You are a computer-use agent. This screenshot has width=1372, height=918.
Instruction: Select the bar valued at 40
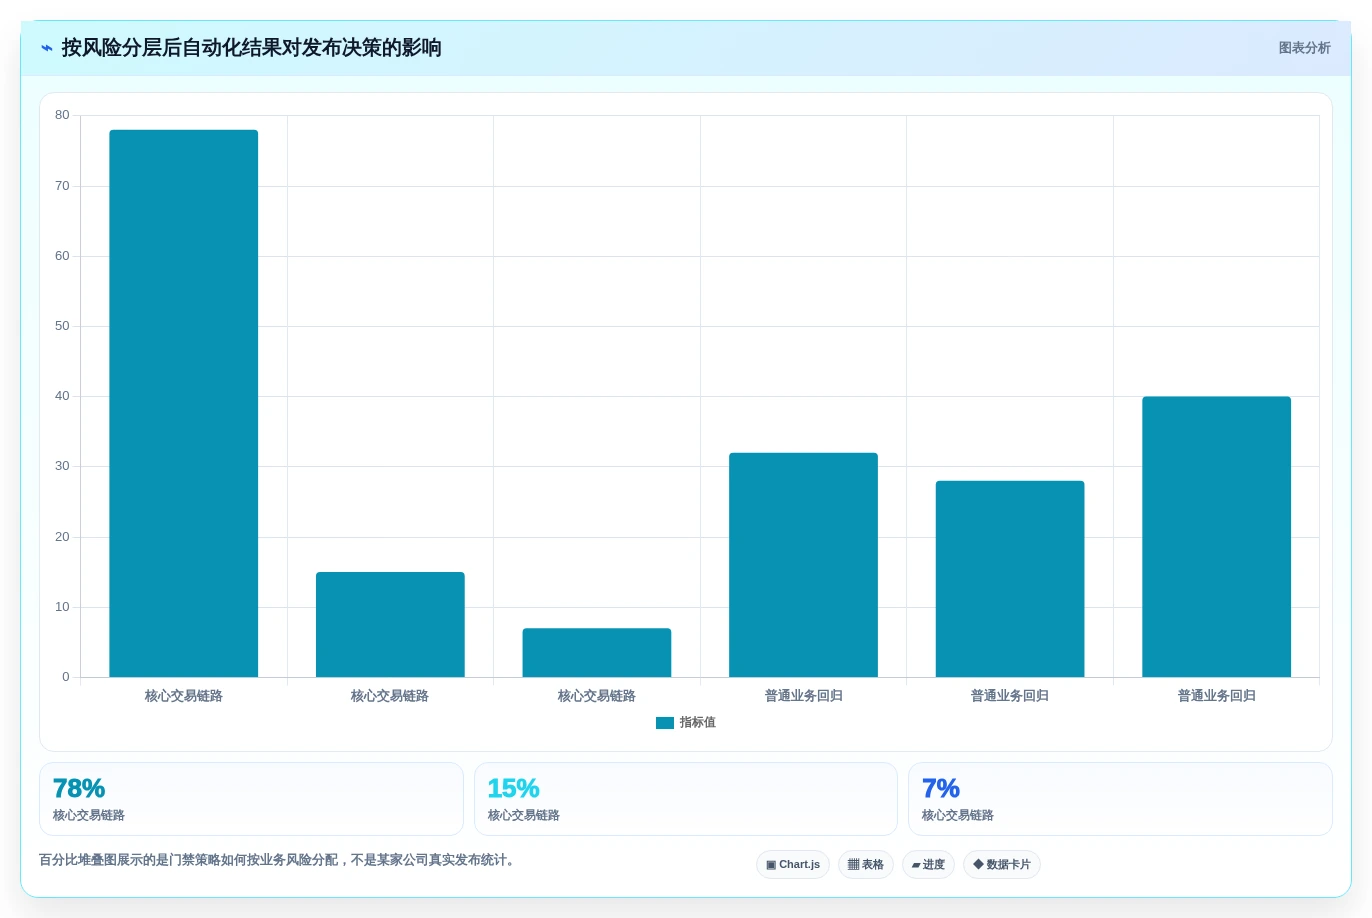[x=1216, y=537]
